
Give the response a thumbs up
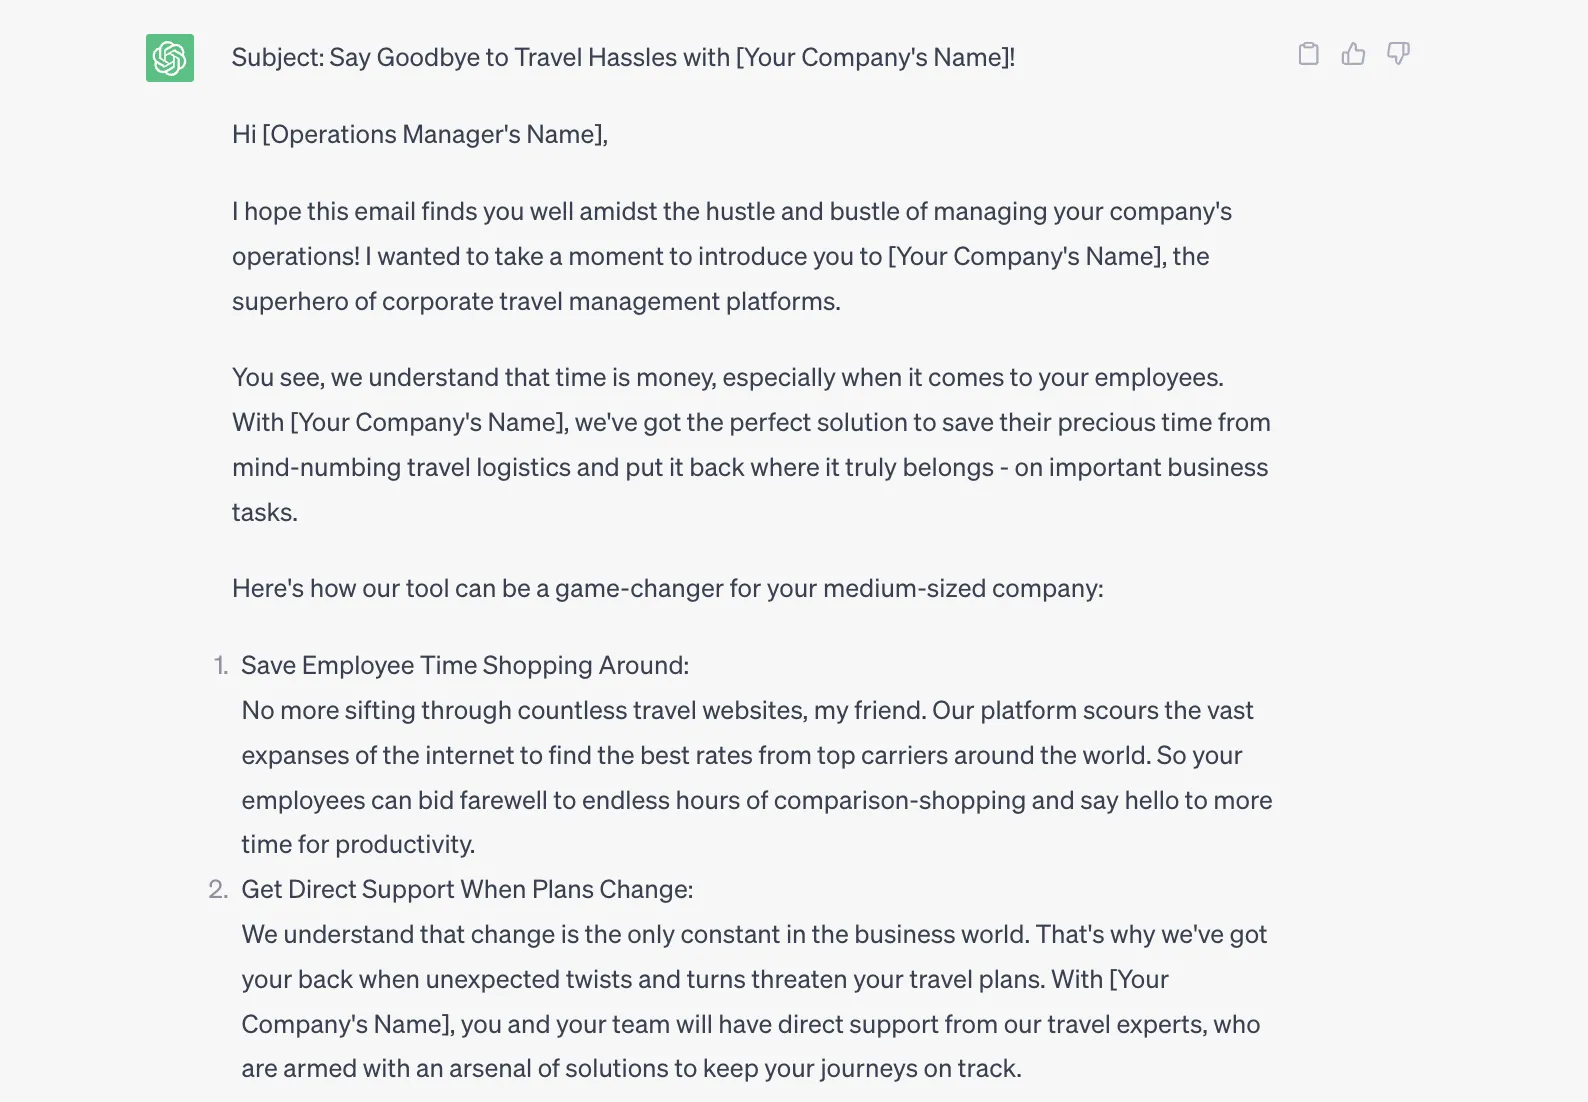pyautogui.click(x=1353, y=54)
